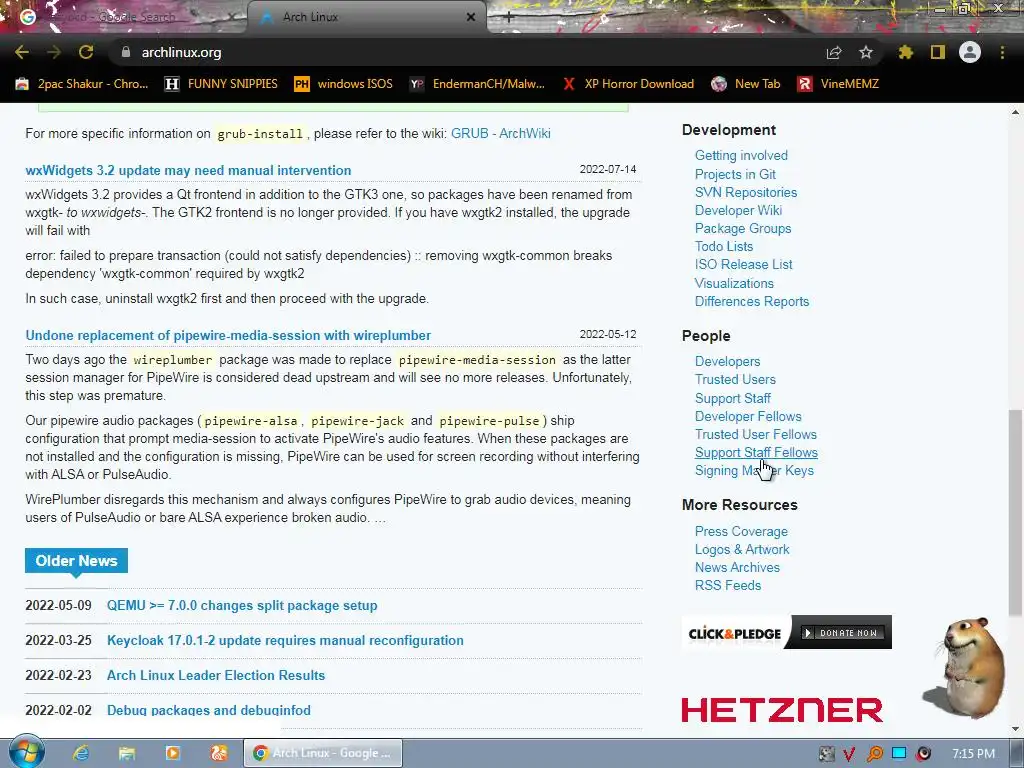This screenshot has width=1024, height=768.
Task: Open the New Tab bookmark
Action: (x=746, y=84)
